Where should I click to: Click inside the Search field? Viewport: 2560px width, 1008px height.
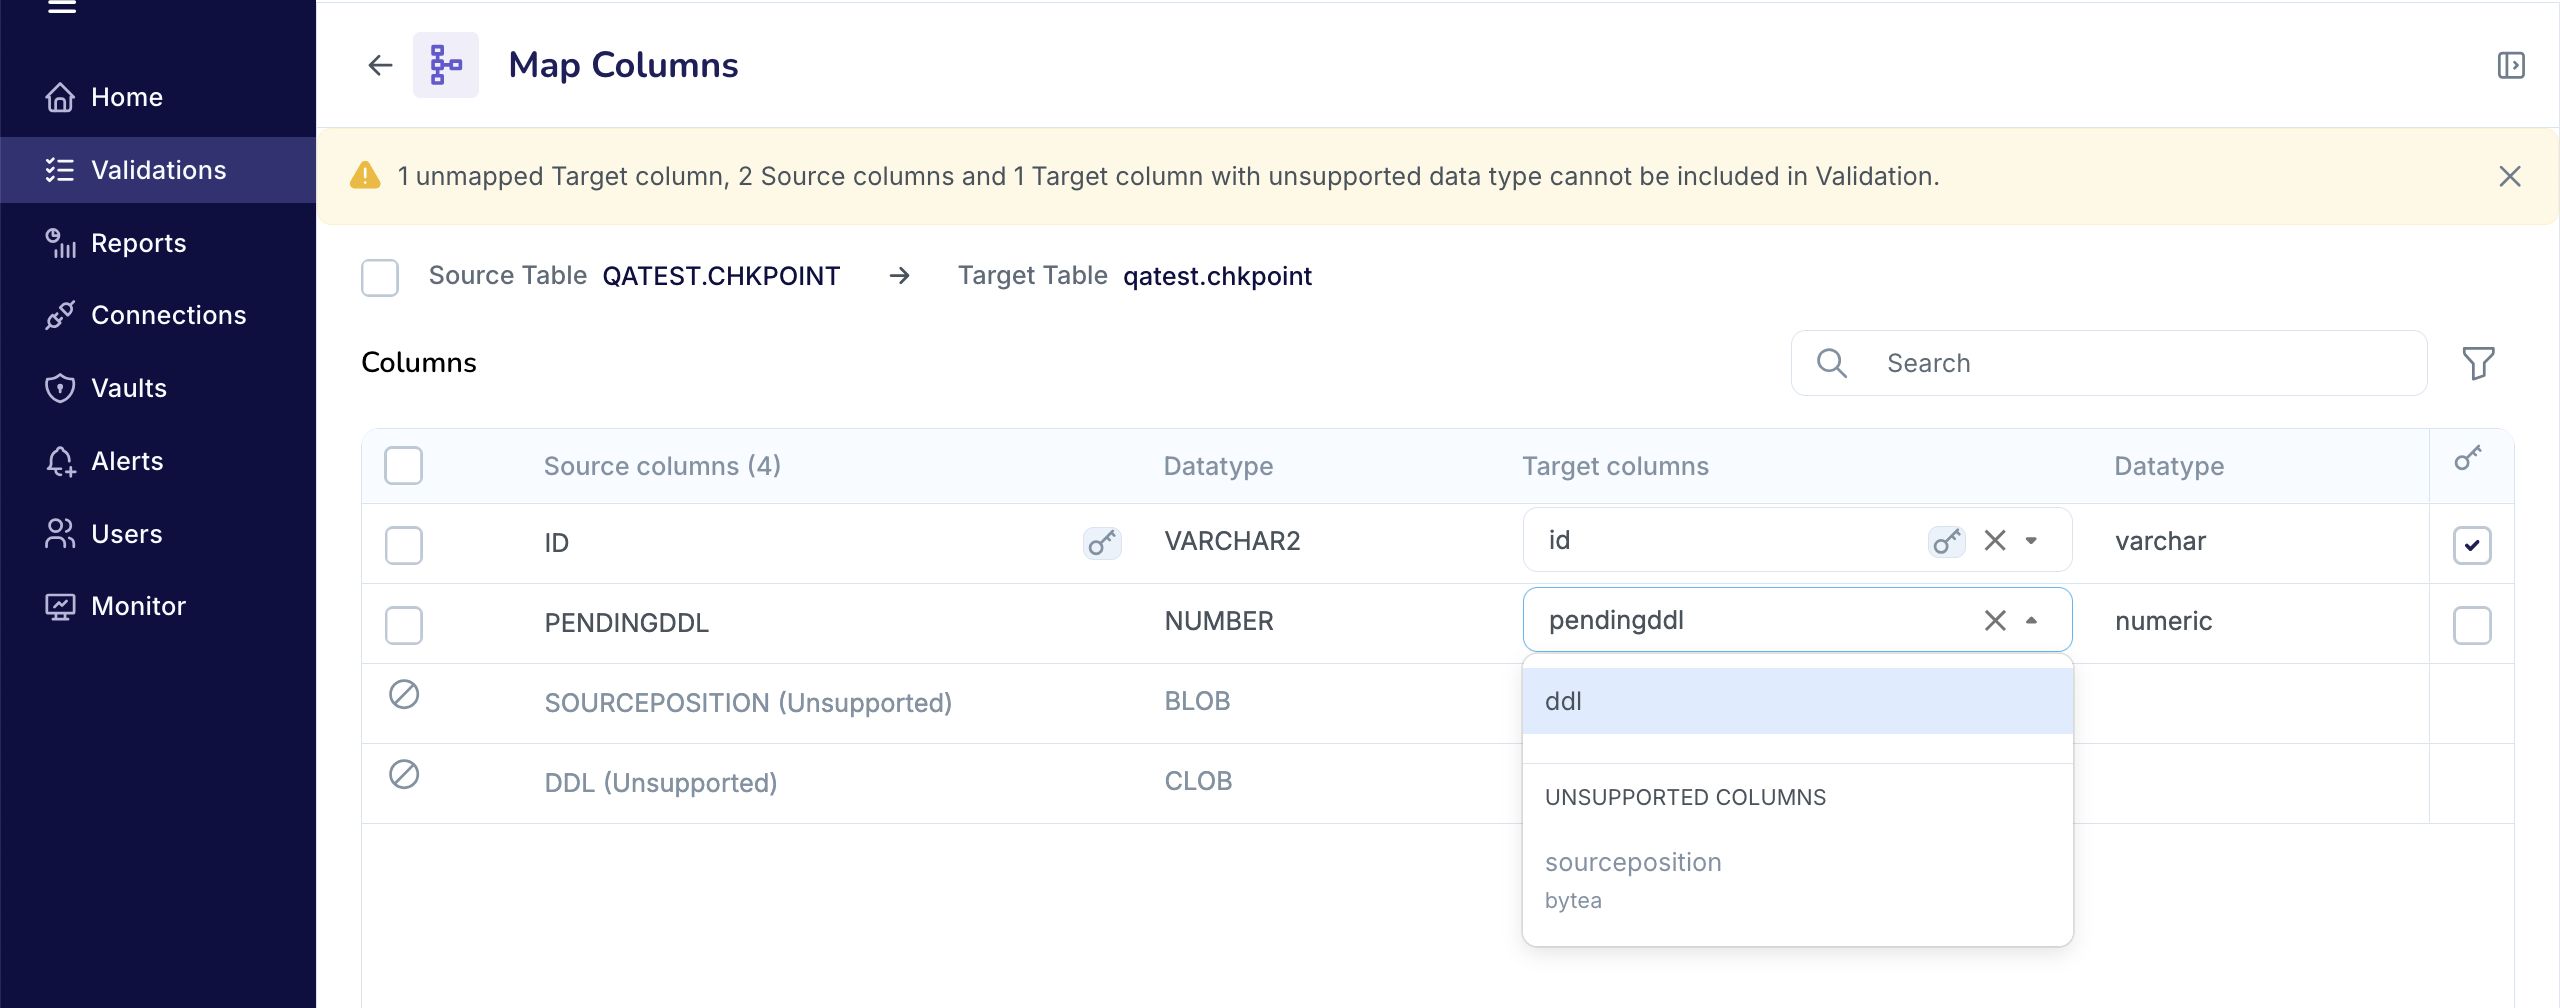point(2100,362)
